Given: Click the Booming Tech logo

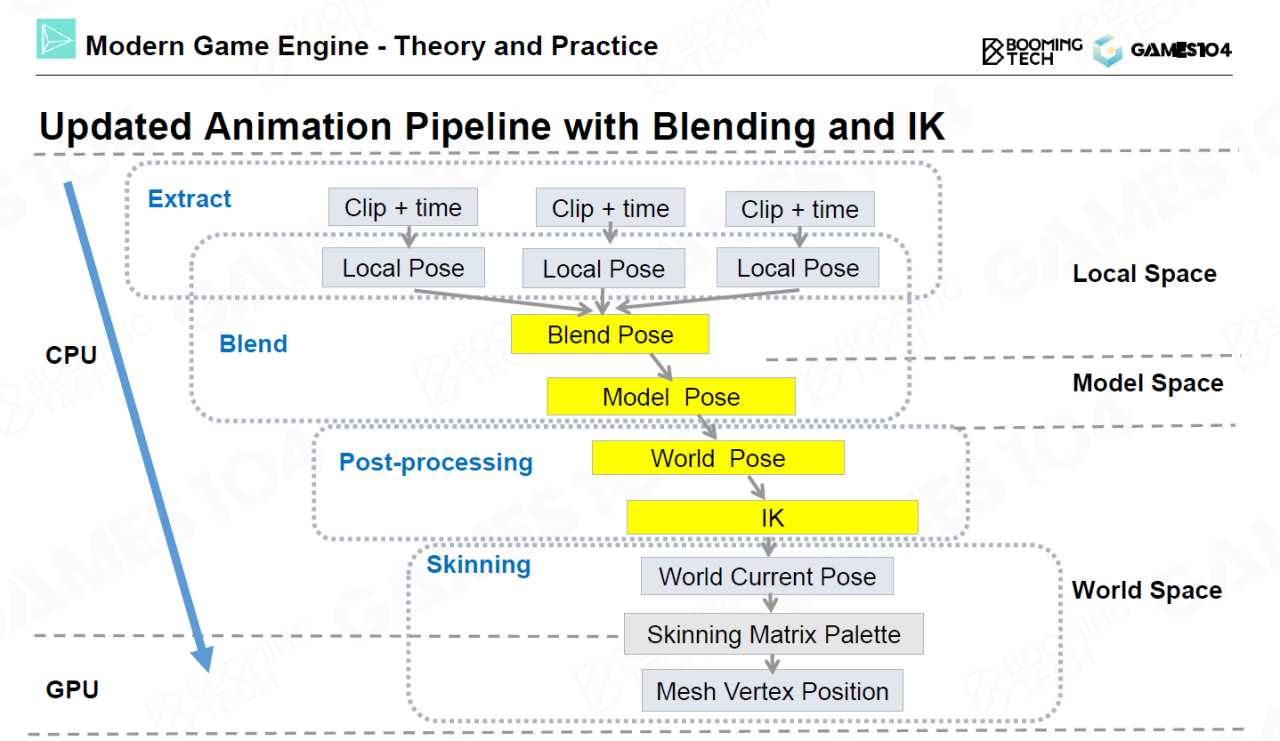Looking at the screenshot, I should click(1031, 51).
